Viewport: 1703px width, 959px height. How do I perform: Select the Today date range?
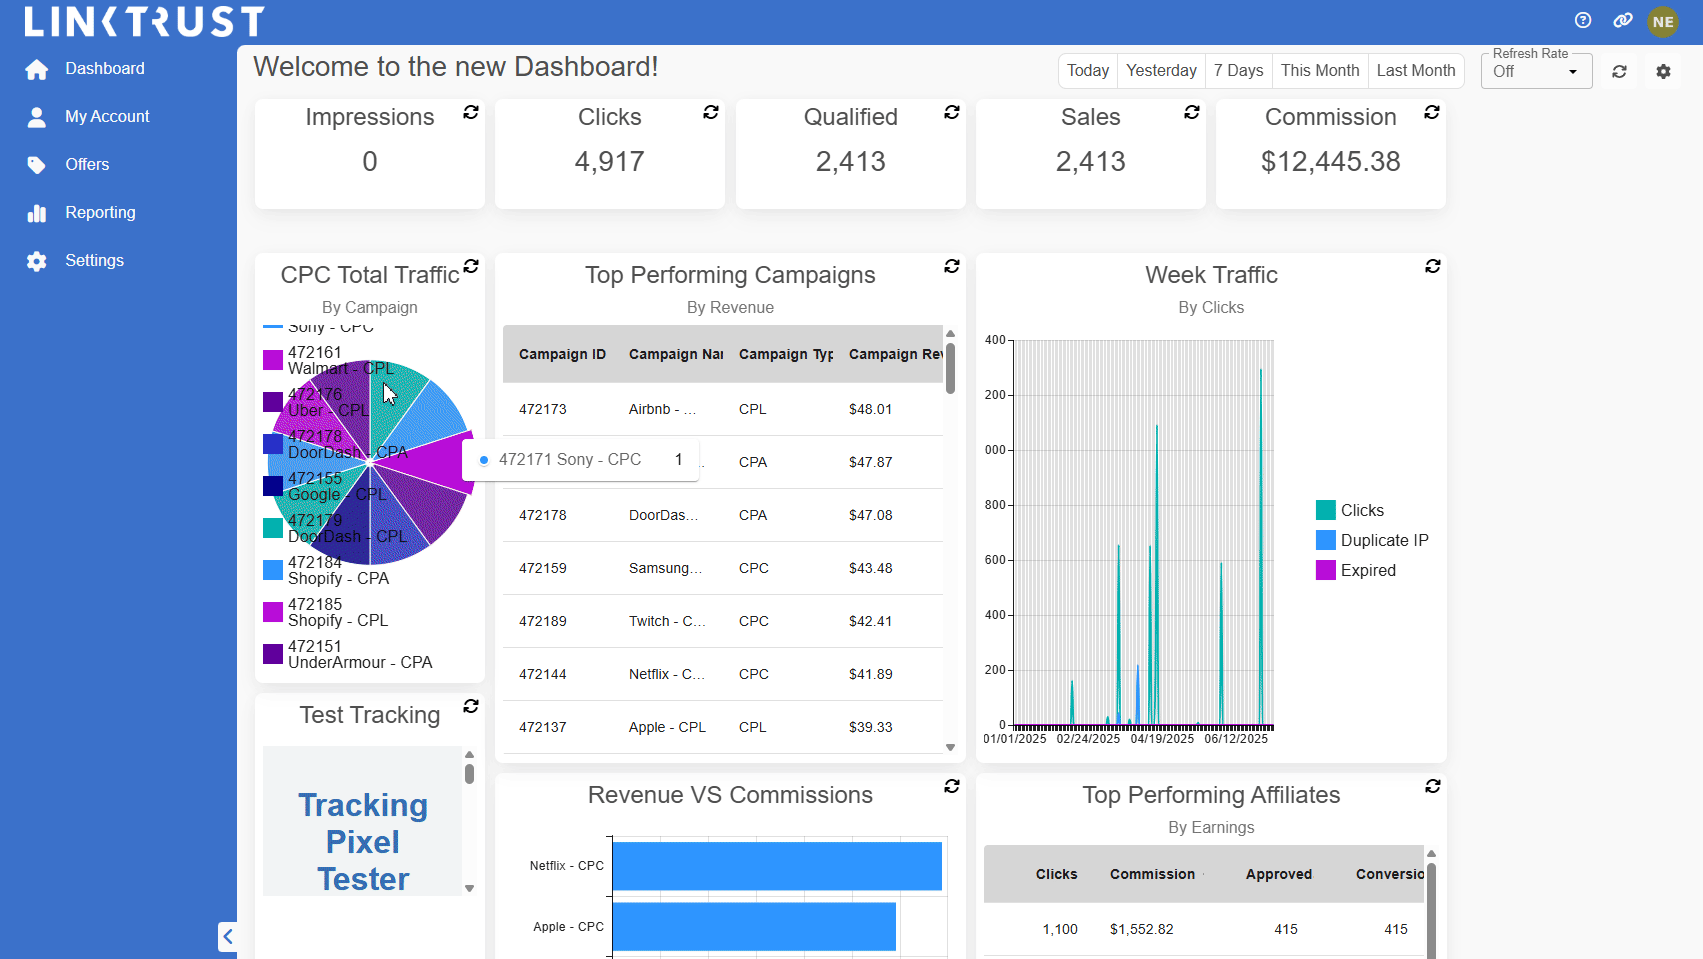(1088, 70)
